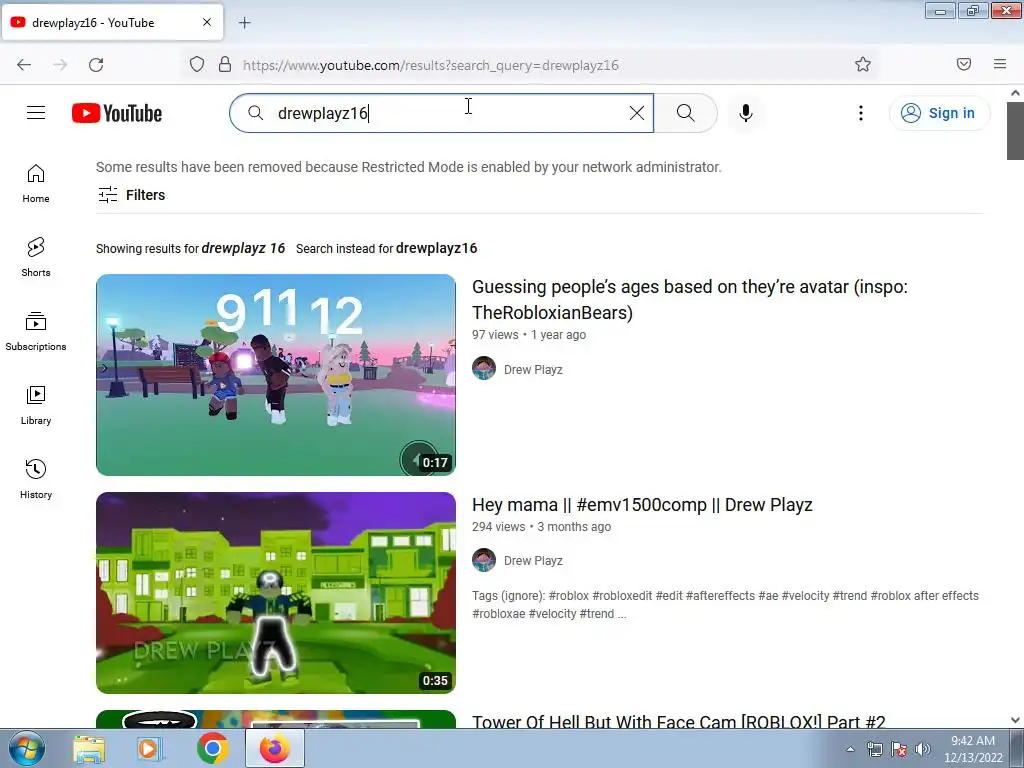Viewport: 1024px width, 768px height.
Task: Open the YouTube guide hamburger menu
Action: [36, 113]
